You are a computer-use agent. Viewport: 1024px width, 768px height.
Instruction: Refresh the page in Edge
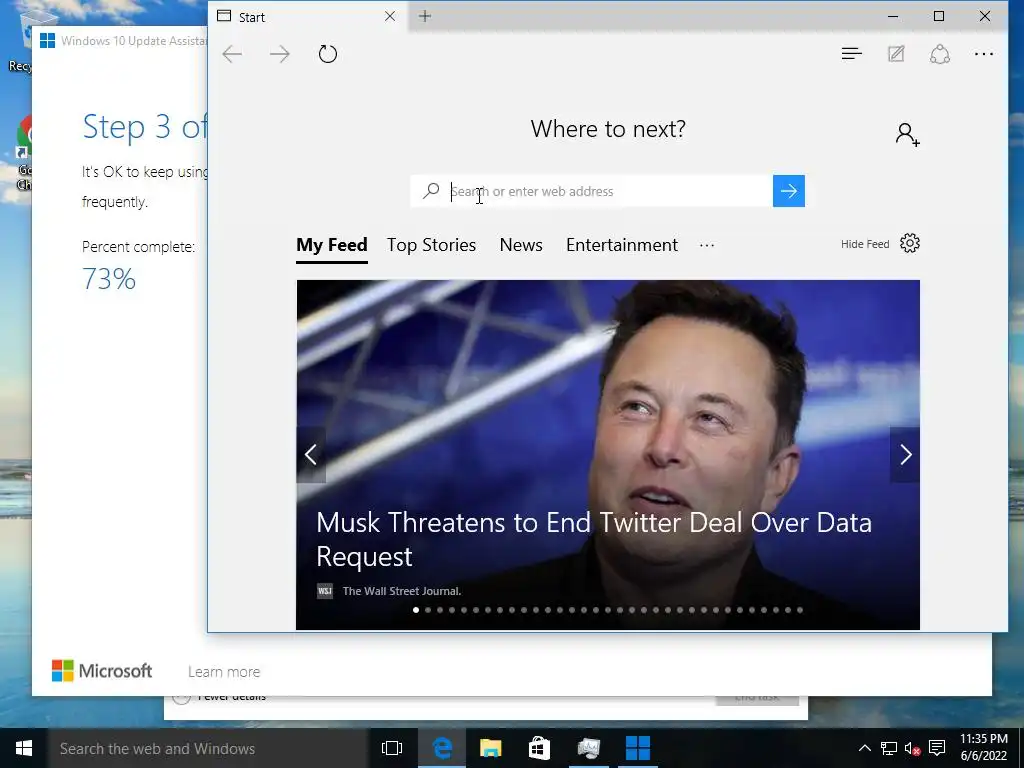[328, 54]
